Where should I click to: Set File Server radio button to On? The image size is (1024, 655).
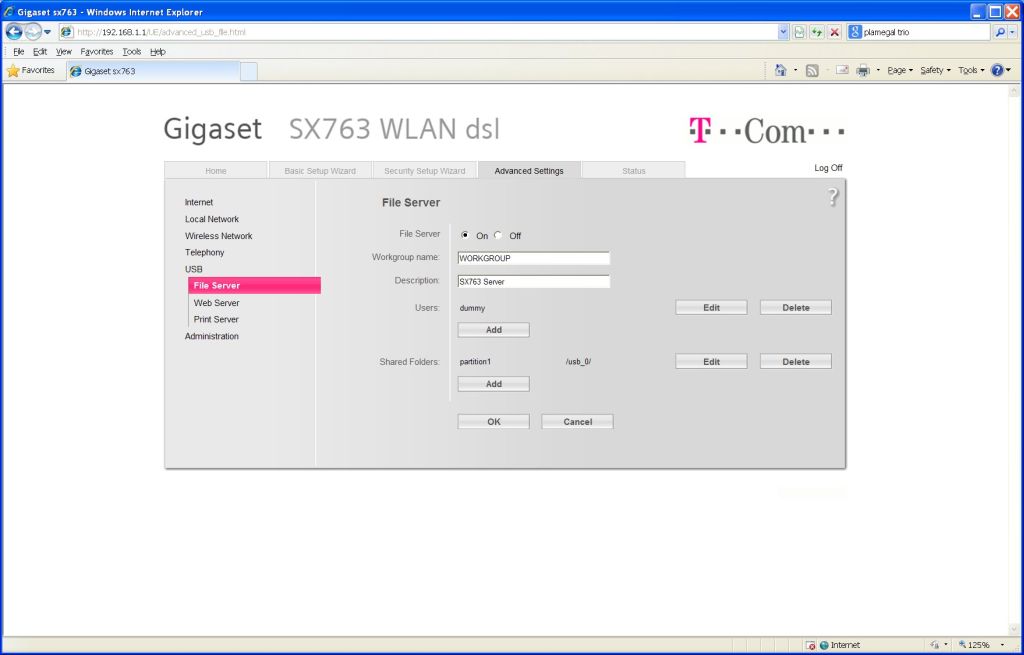tap(465, 235)
